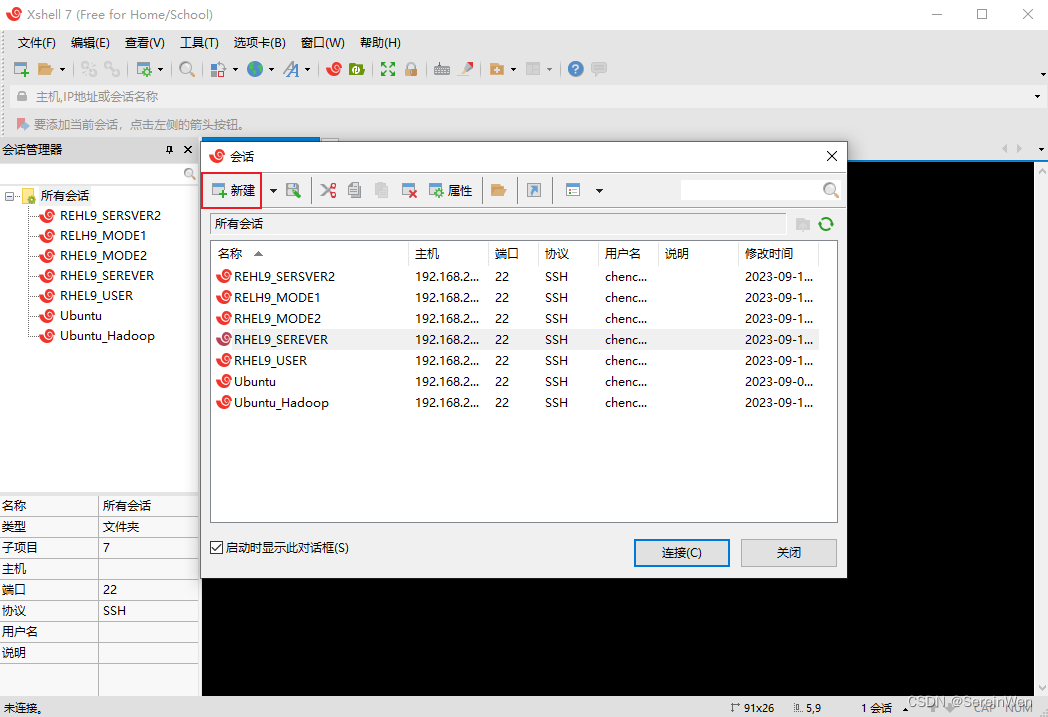Sort sessions by 名称 column header
The height and width of the screenshot is (717, 1048).
(309, 254)
